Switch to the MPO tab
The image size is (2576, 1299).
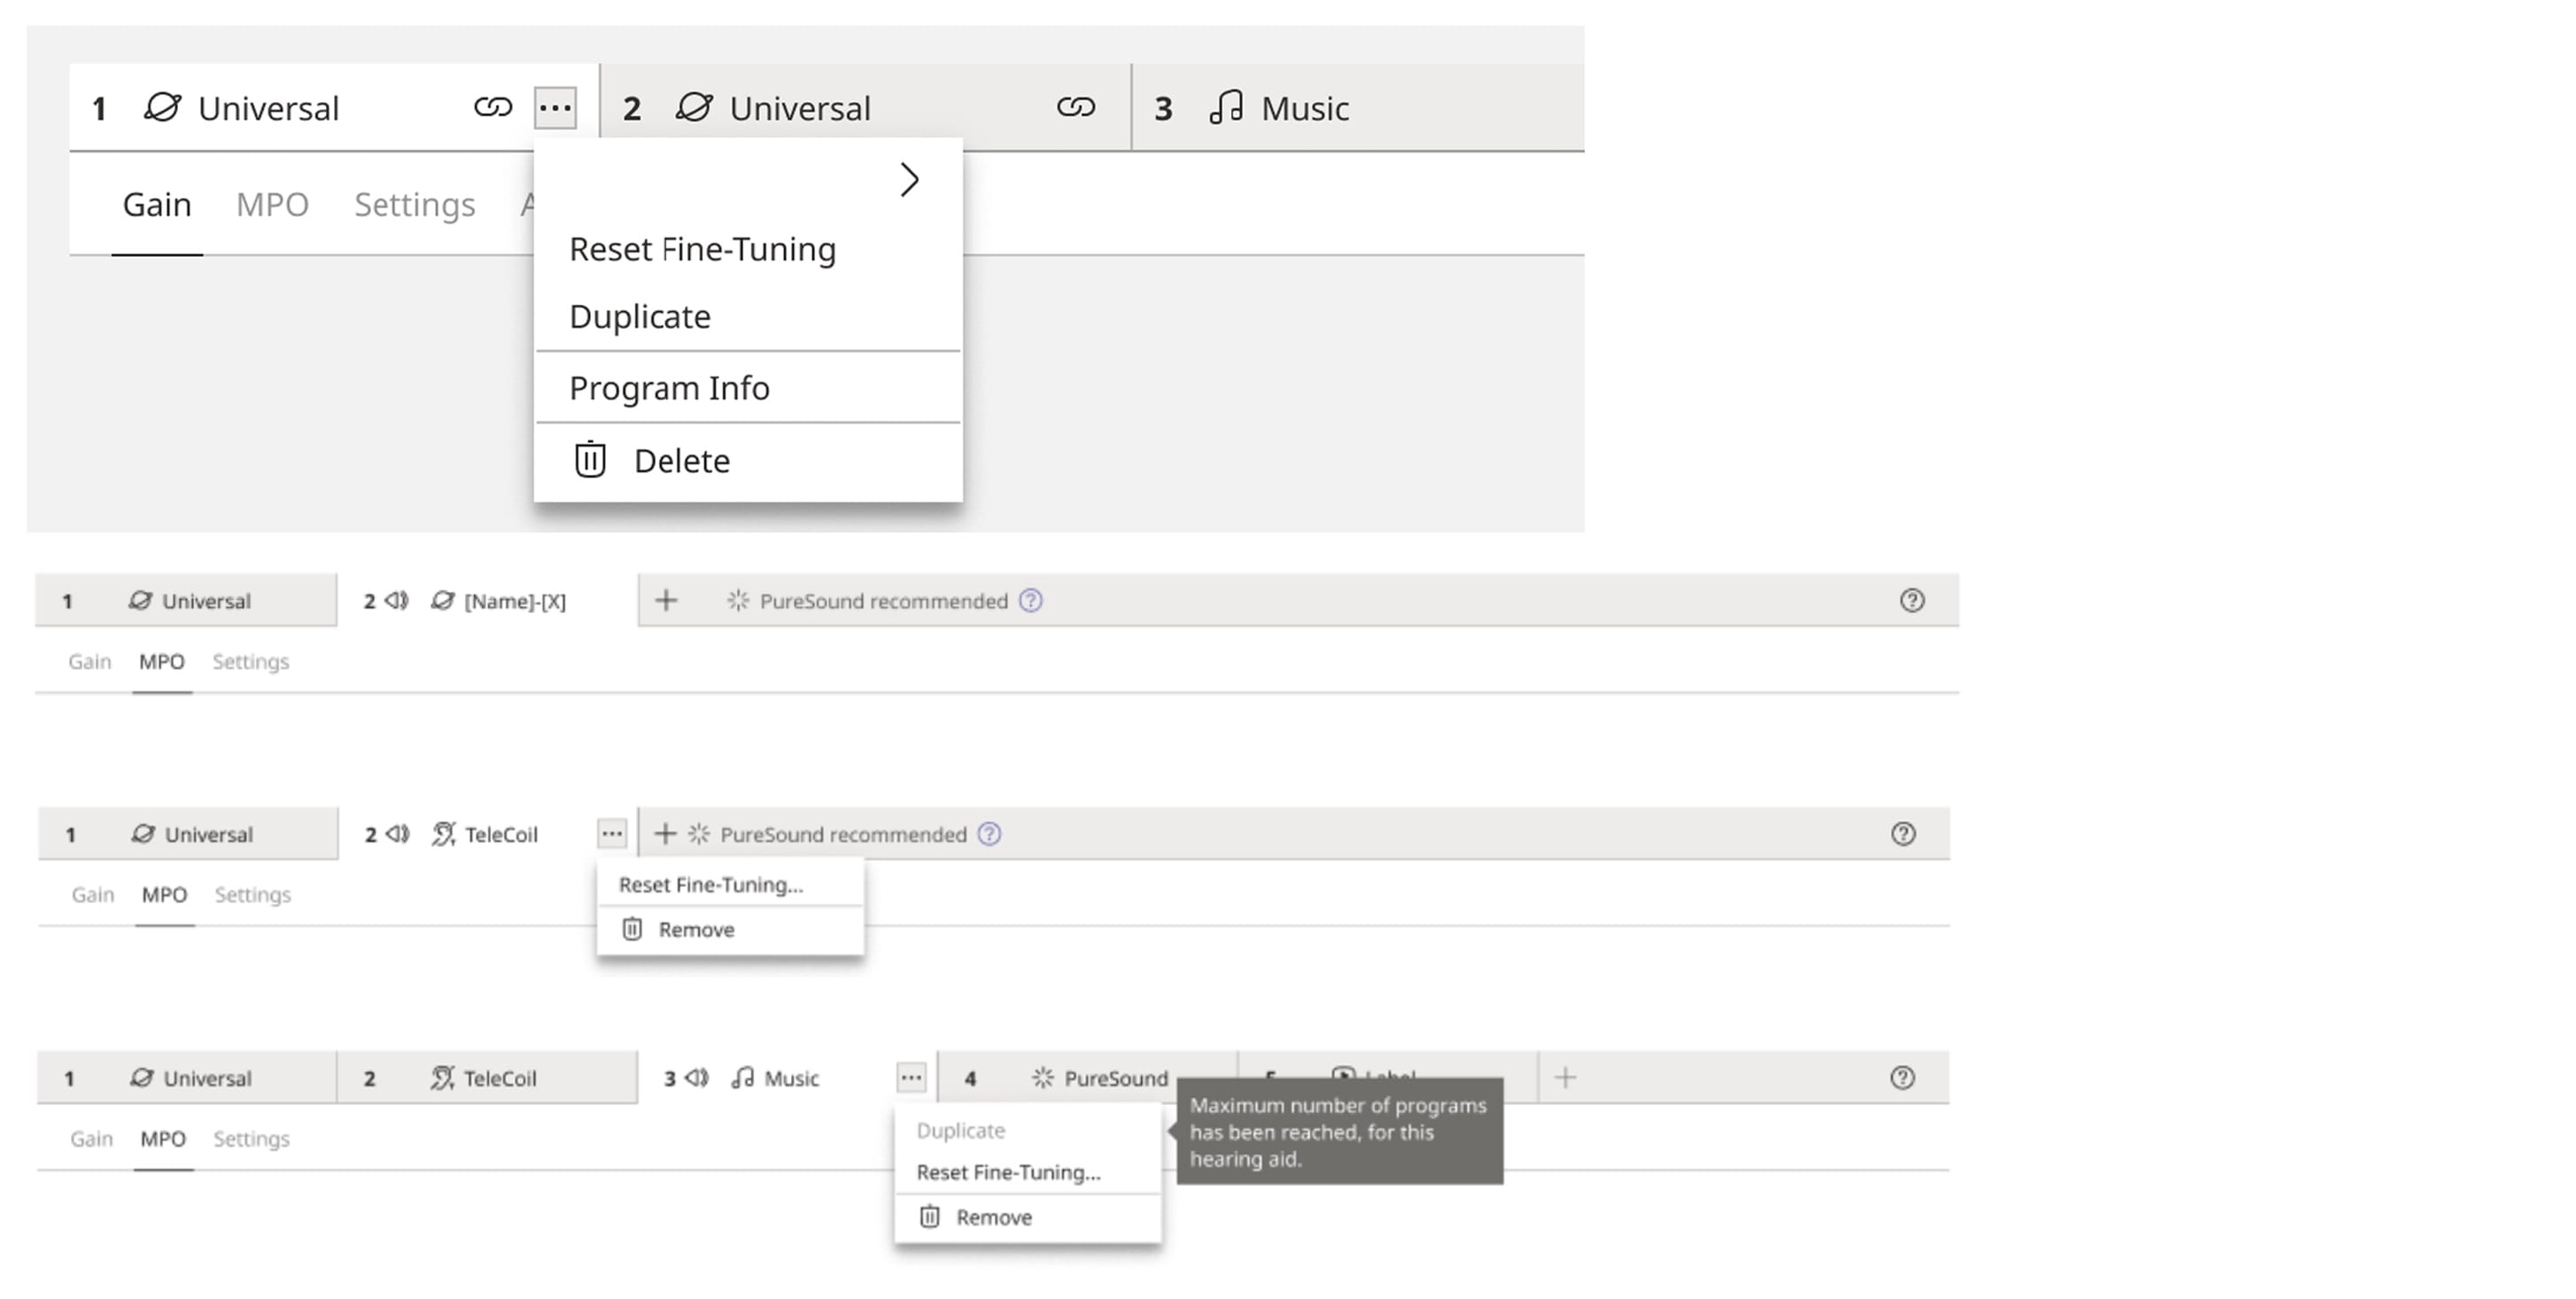coord(272,204)
